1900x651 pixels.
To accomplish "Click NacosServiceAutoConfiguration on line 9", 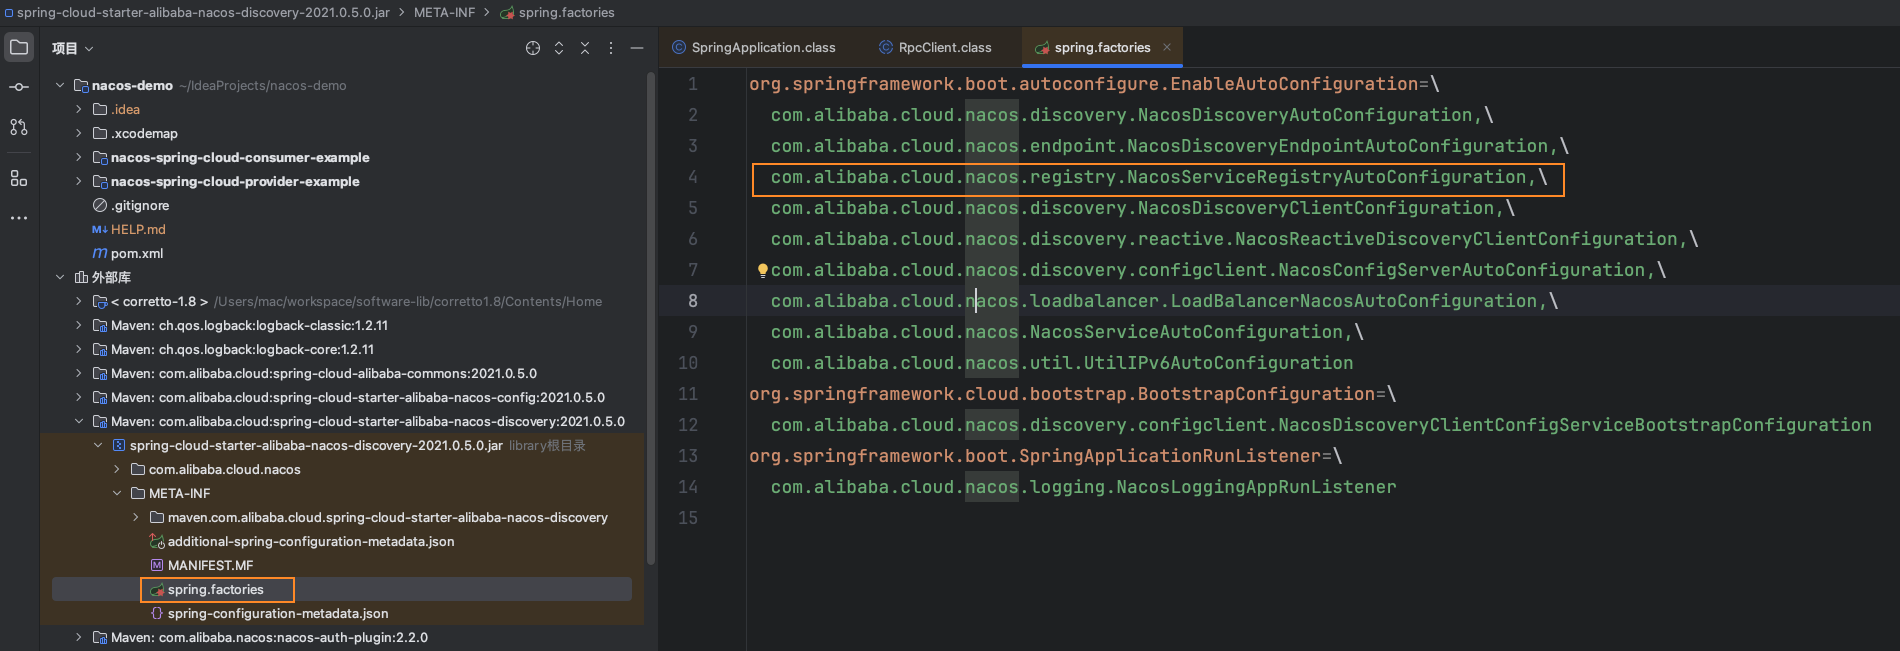I will pos(1187,332).
